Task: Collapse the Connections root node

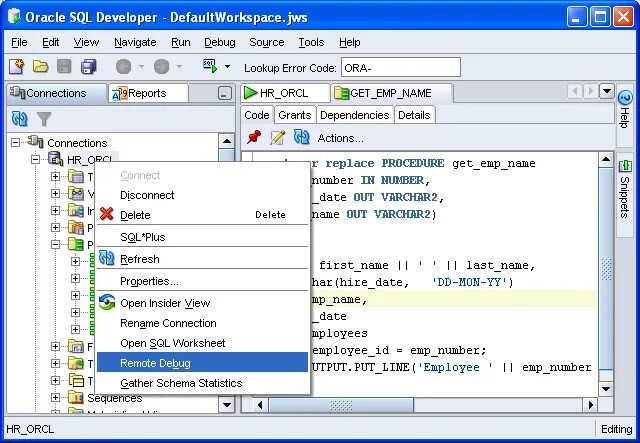Action: [16, 142]
